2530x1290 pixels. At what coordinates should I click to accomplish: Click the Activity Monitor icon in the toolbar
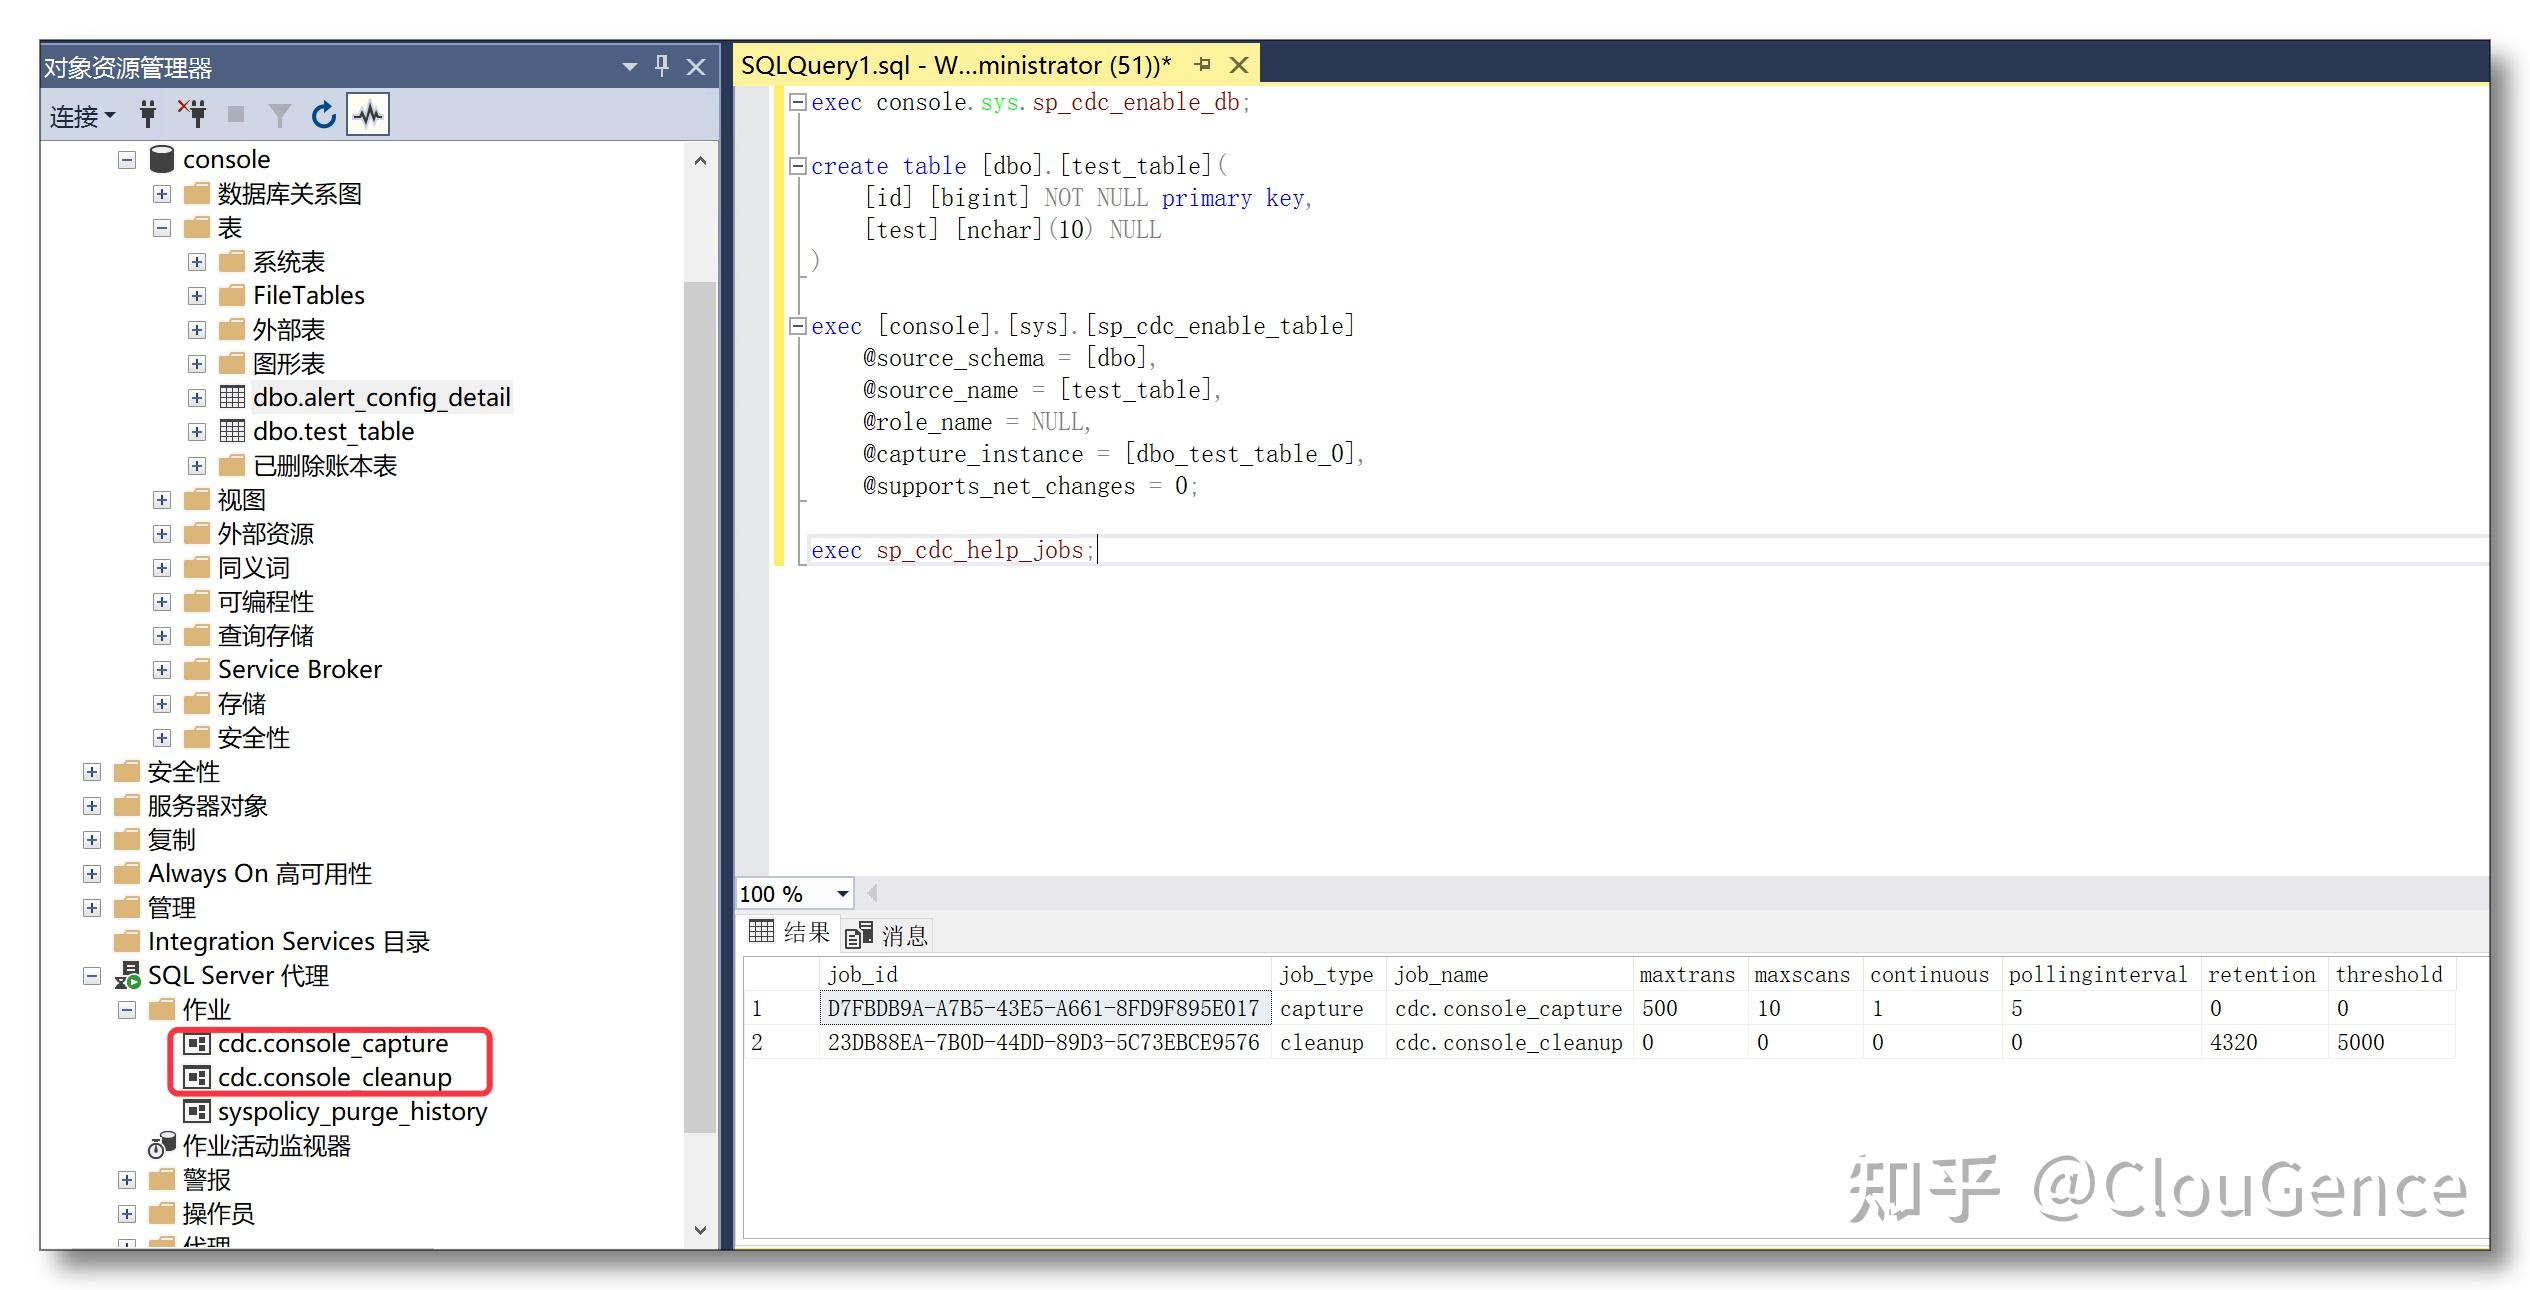point(368,113)
